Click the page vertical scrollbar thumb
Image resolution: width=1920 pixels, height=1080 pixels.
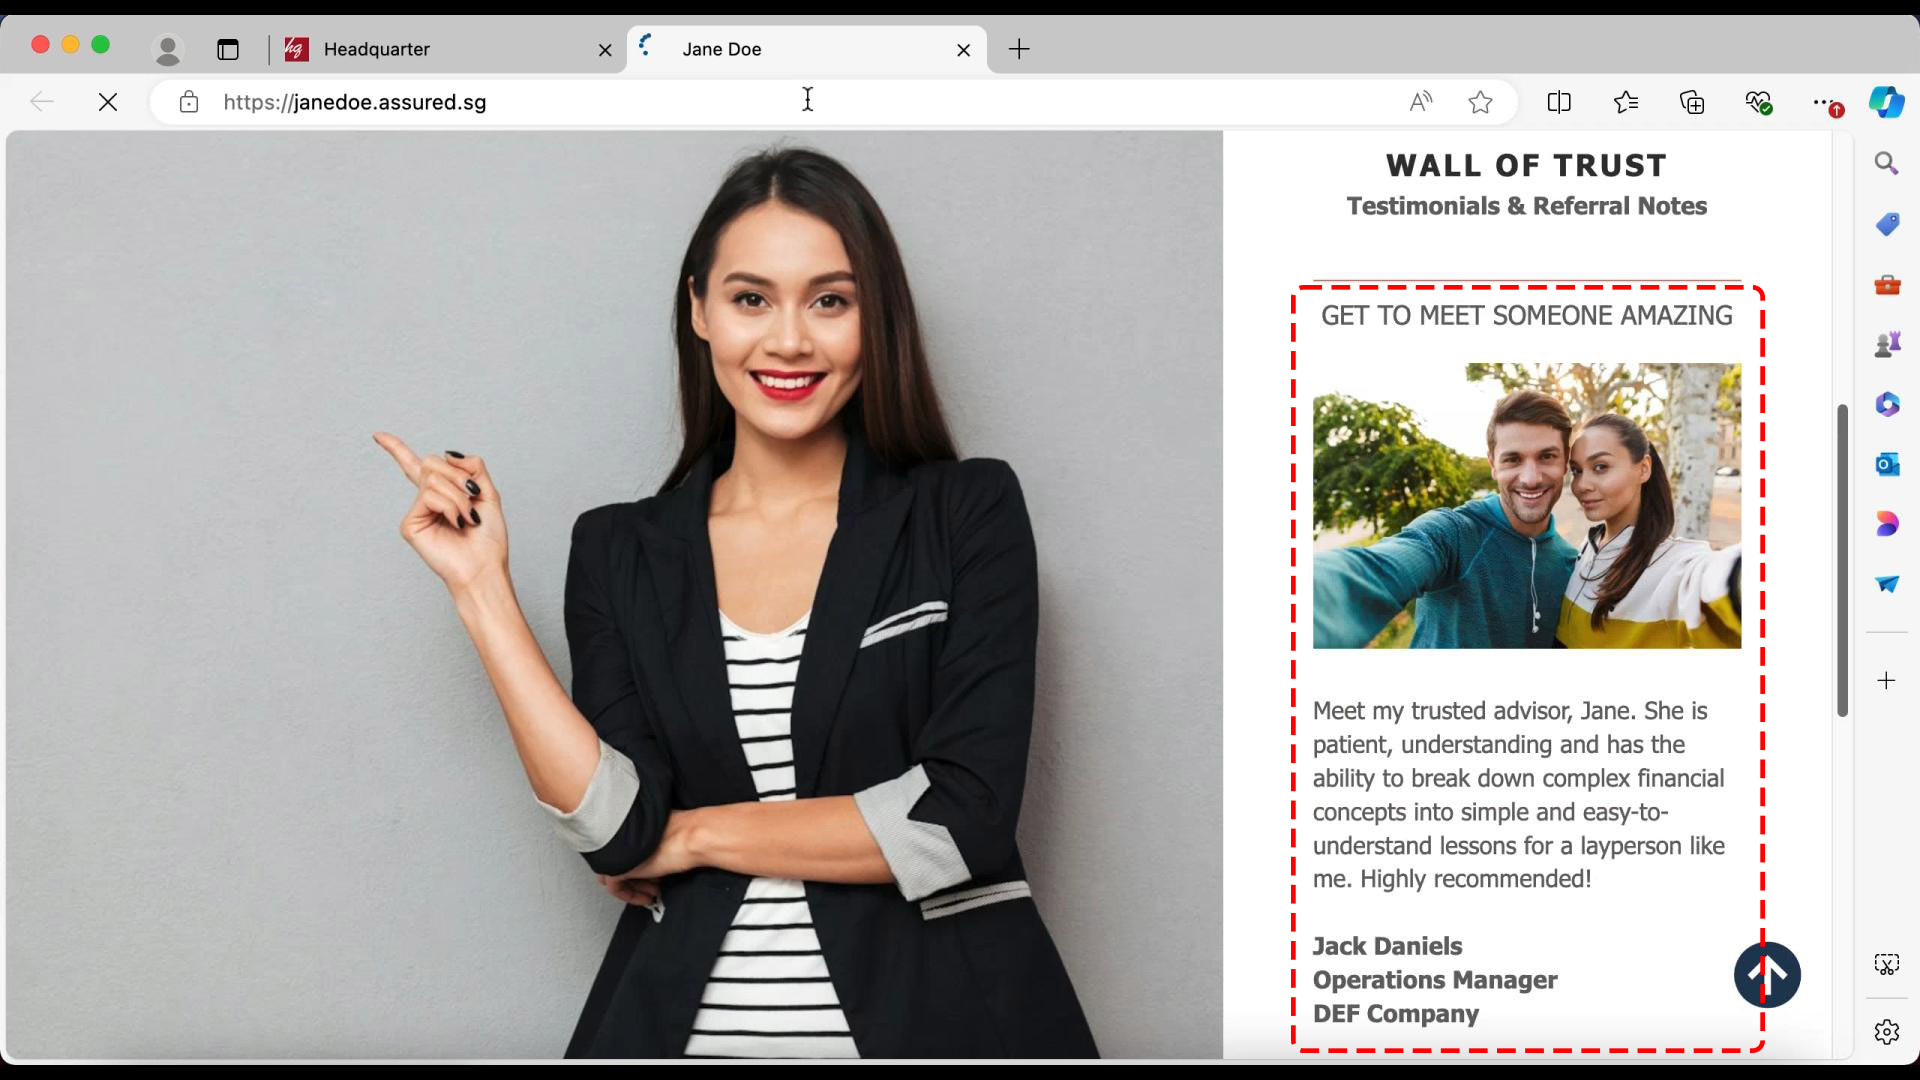pos(1842,560)
